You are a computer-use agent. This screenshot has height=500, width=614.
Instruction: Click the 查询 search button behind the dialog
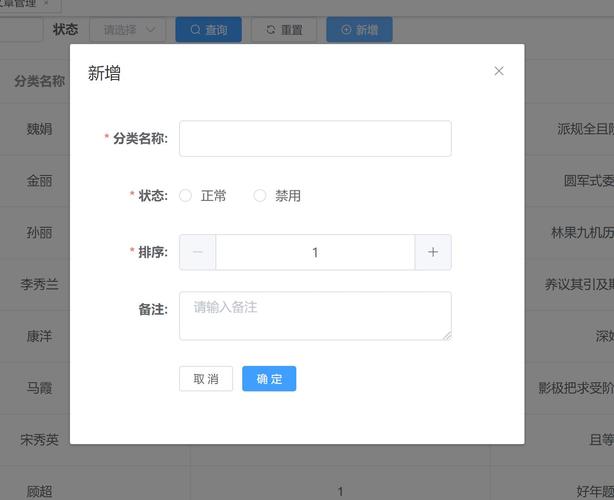tap(208, 30)
